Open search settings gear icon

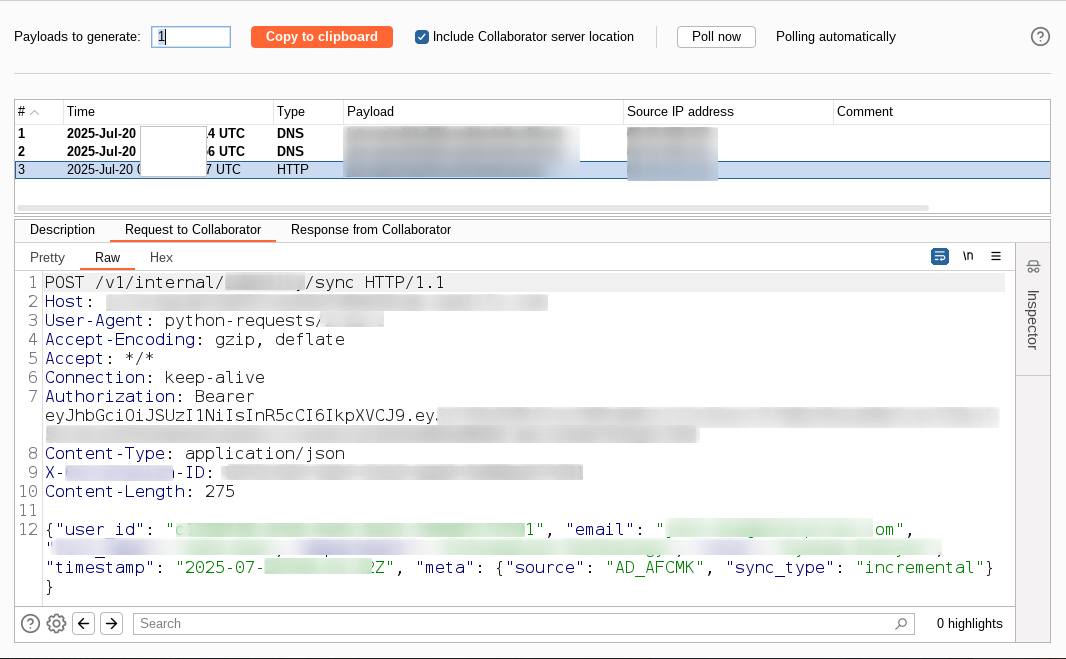coord(57,623)
